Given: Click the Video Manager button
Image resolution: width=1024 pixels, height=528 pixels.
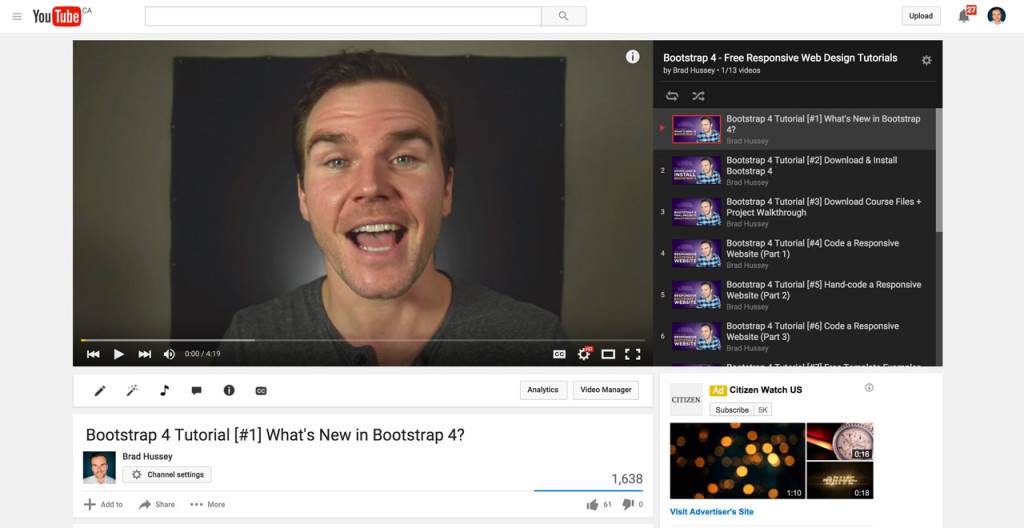Looking at the screenshot, I should pos(605,390).
